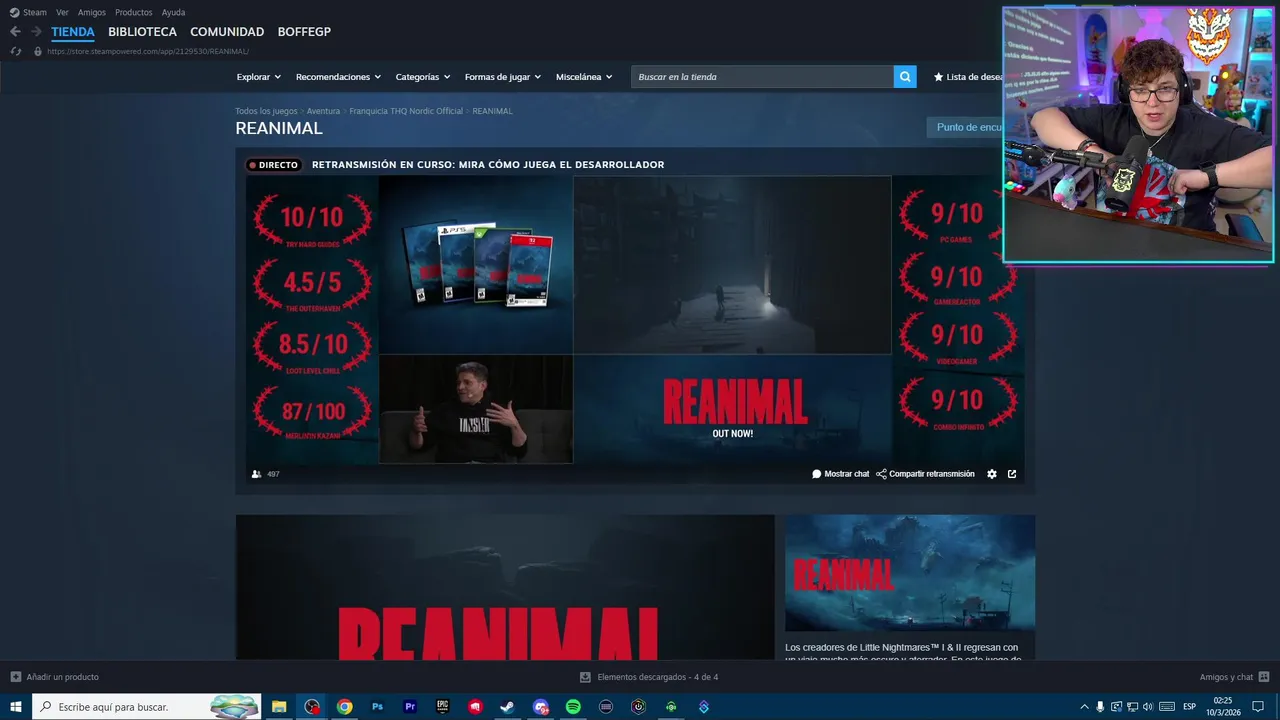Open the BOFFEGP profile tab
The image size is (1280, 720).
304,32
